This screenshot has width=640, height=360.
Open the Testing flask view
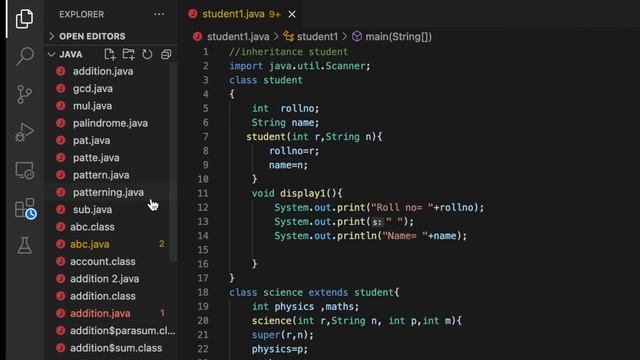pos(24,245)
